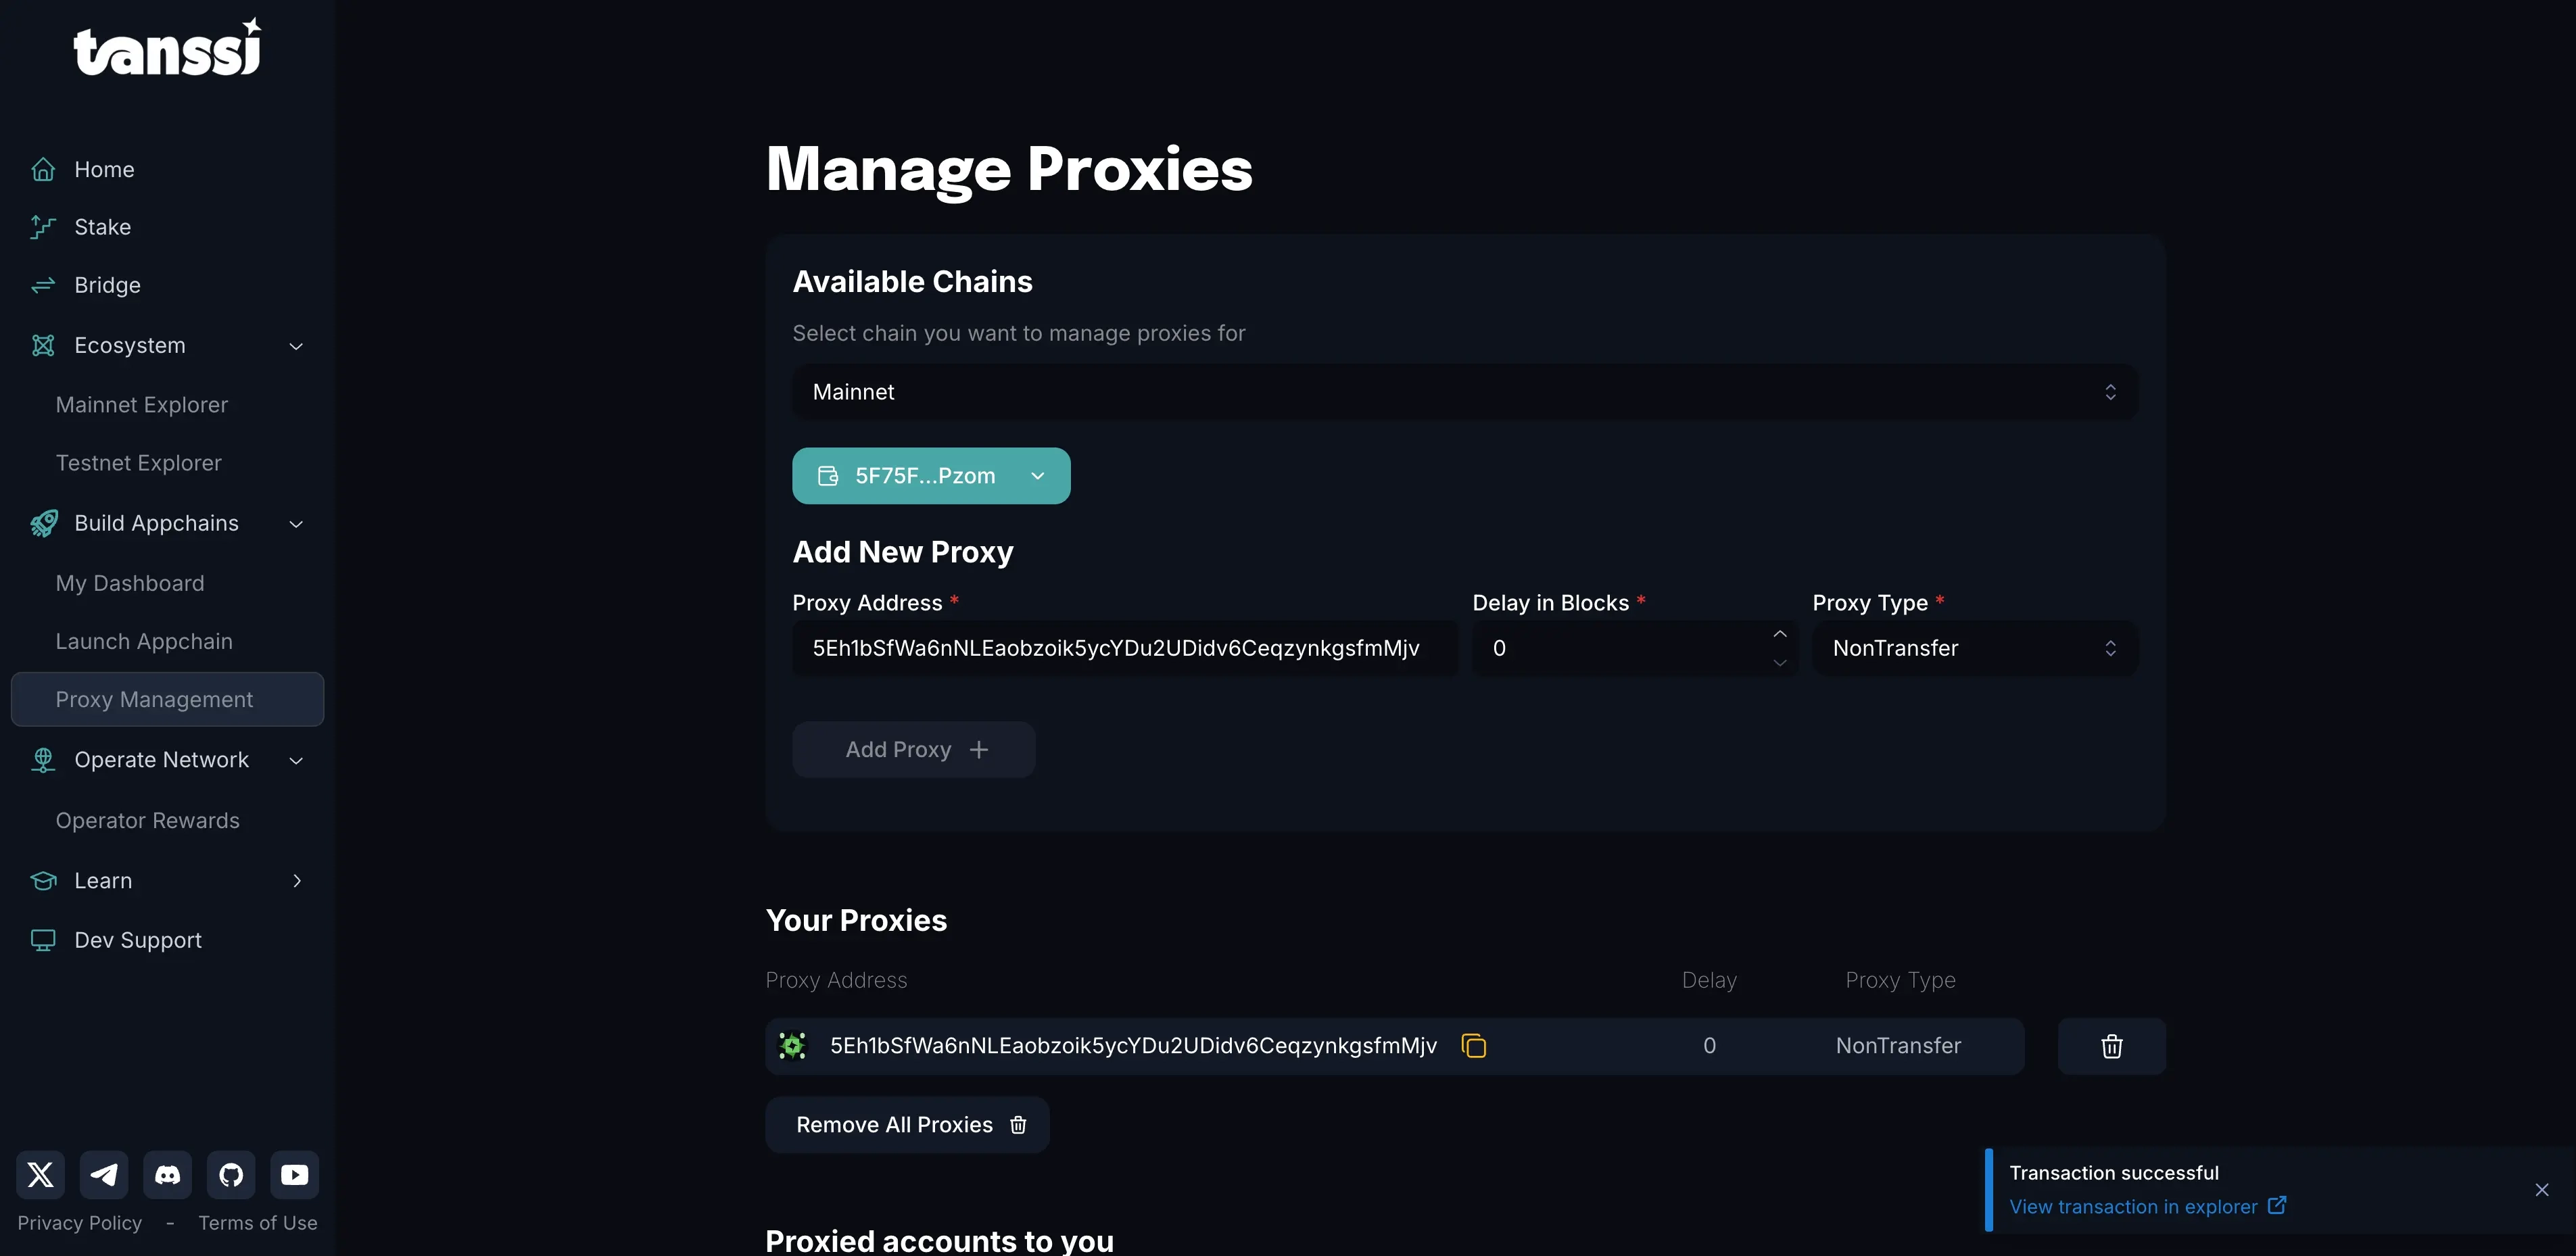
Task: Open My Dashboard
Action: (x=130, y=583)
